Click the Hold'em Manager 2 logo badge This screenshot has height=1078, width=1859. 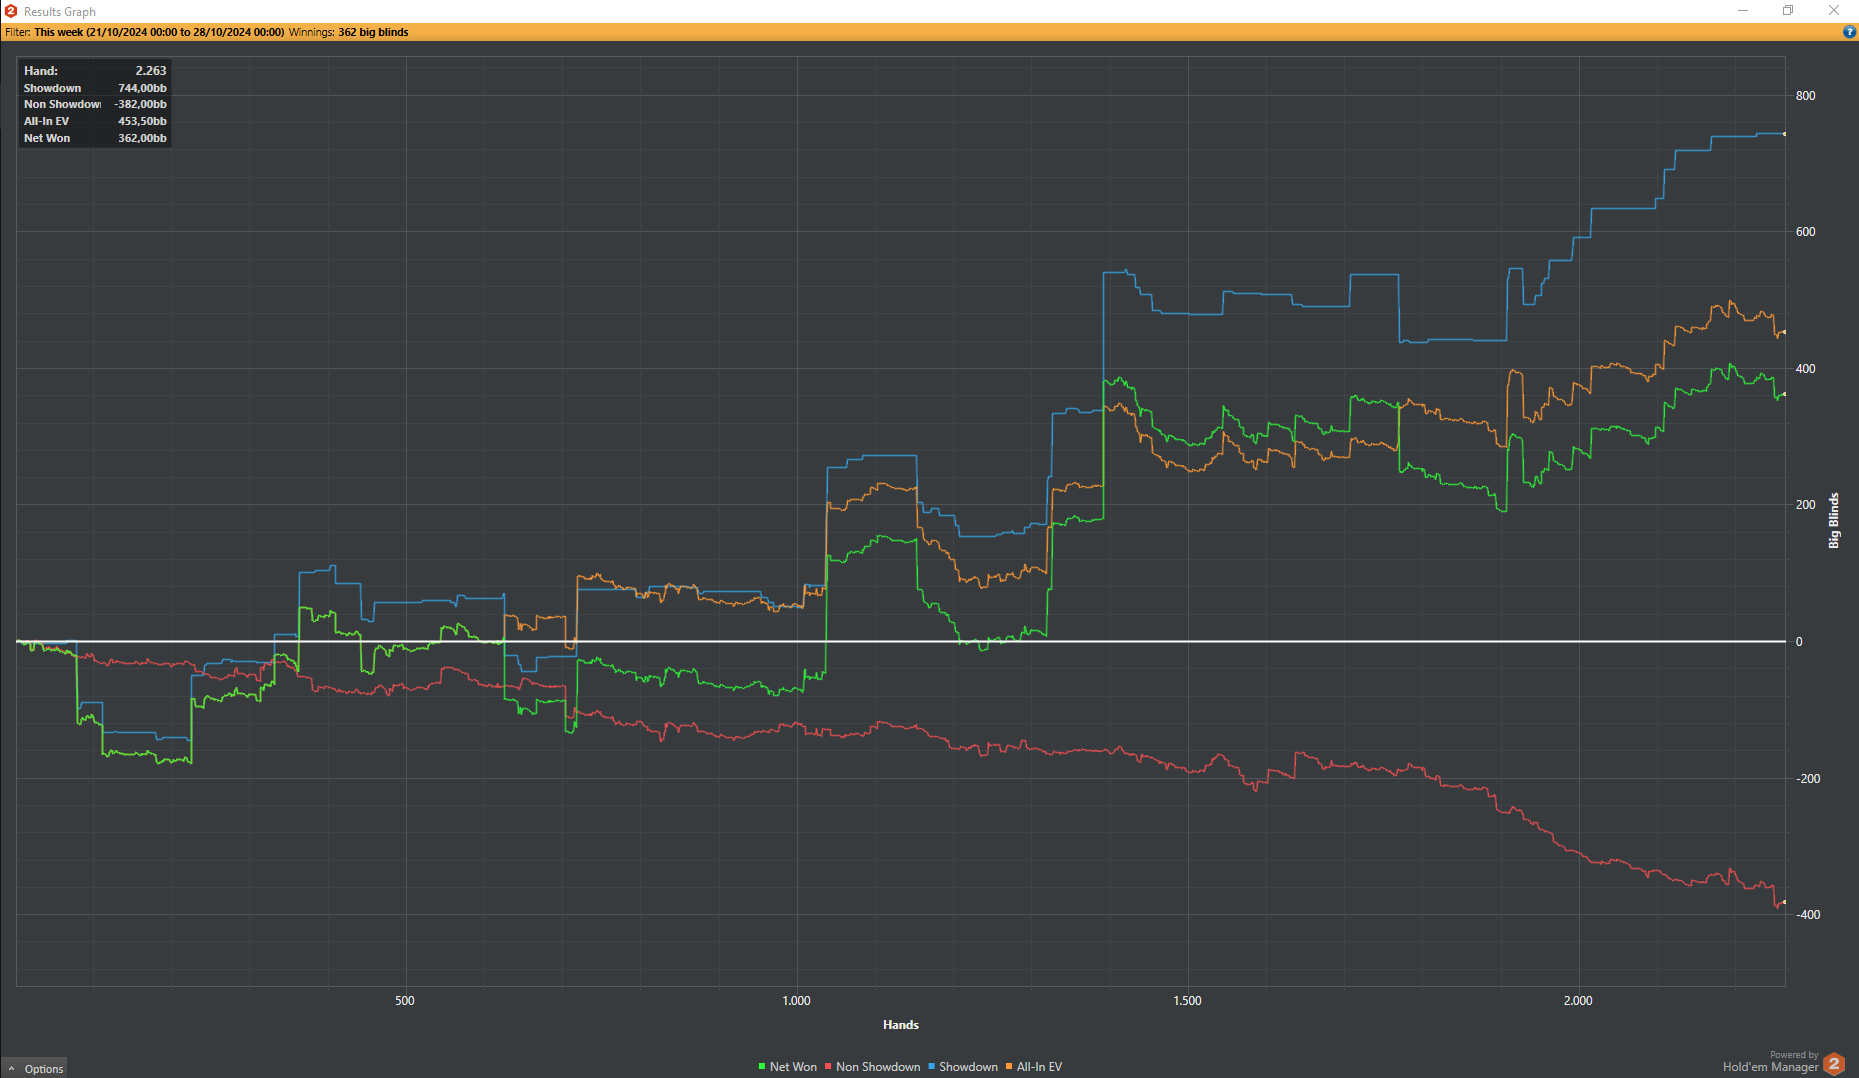pos(1834,1064)
